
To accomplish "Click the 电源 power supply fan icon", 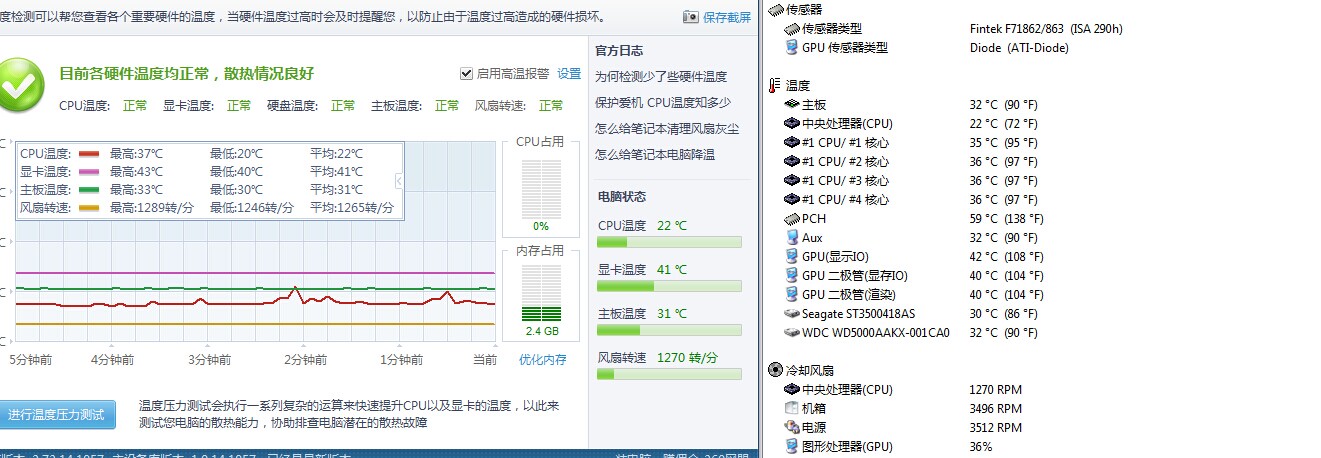I will tap(792, 428).
